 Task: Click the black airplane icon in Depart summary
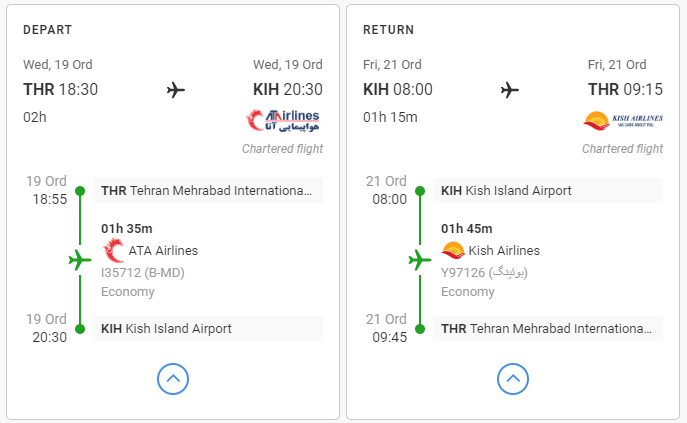pyautogui.click(x=176, y=90)
